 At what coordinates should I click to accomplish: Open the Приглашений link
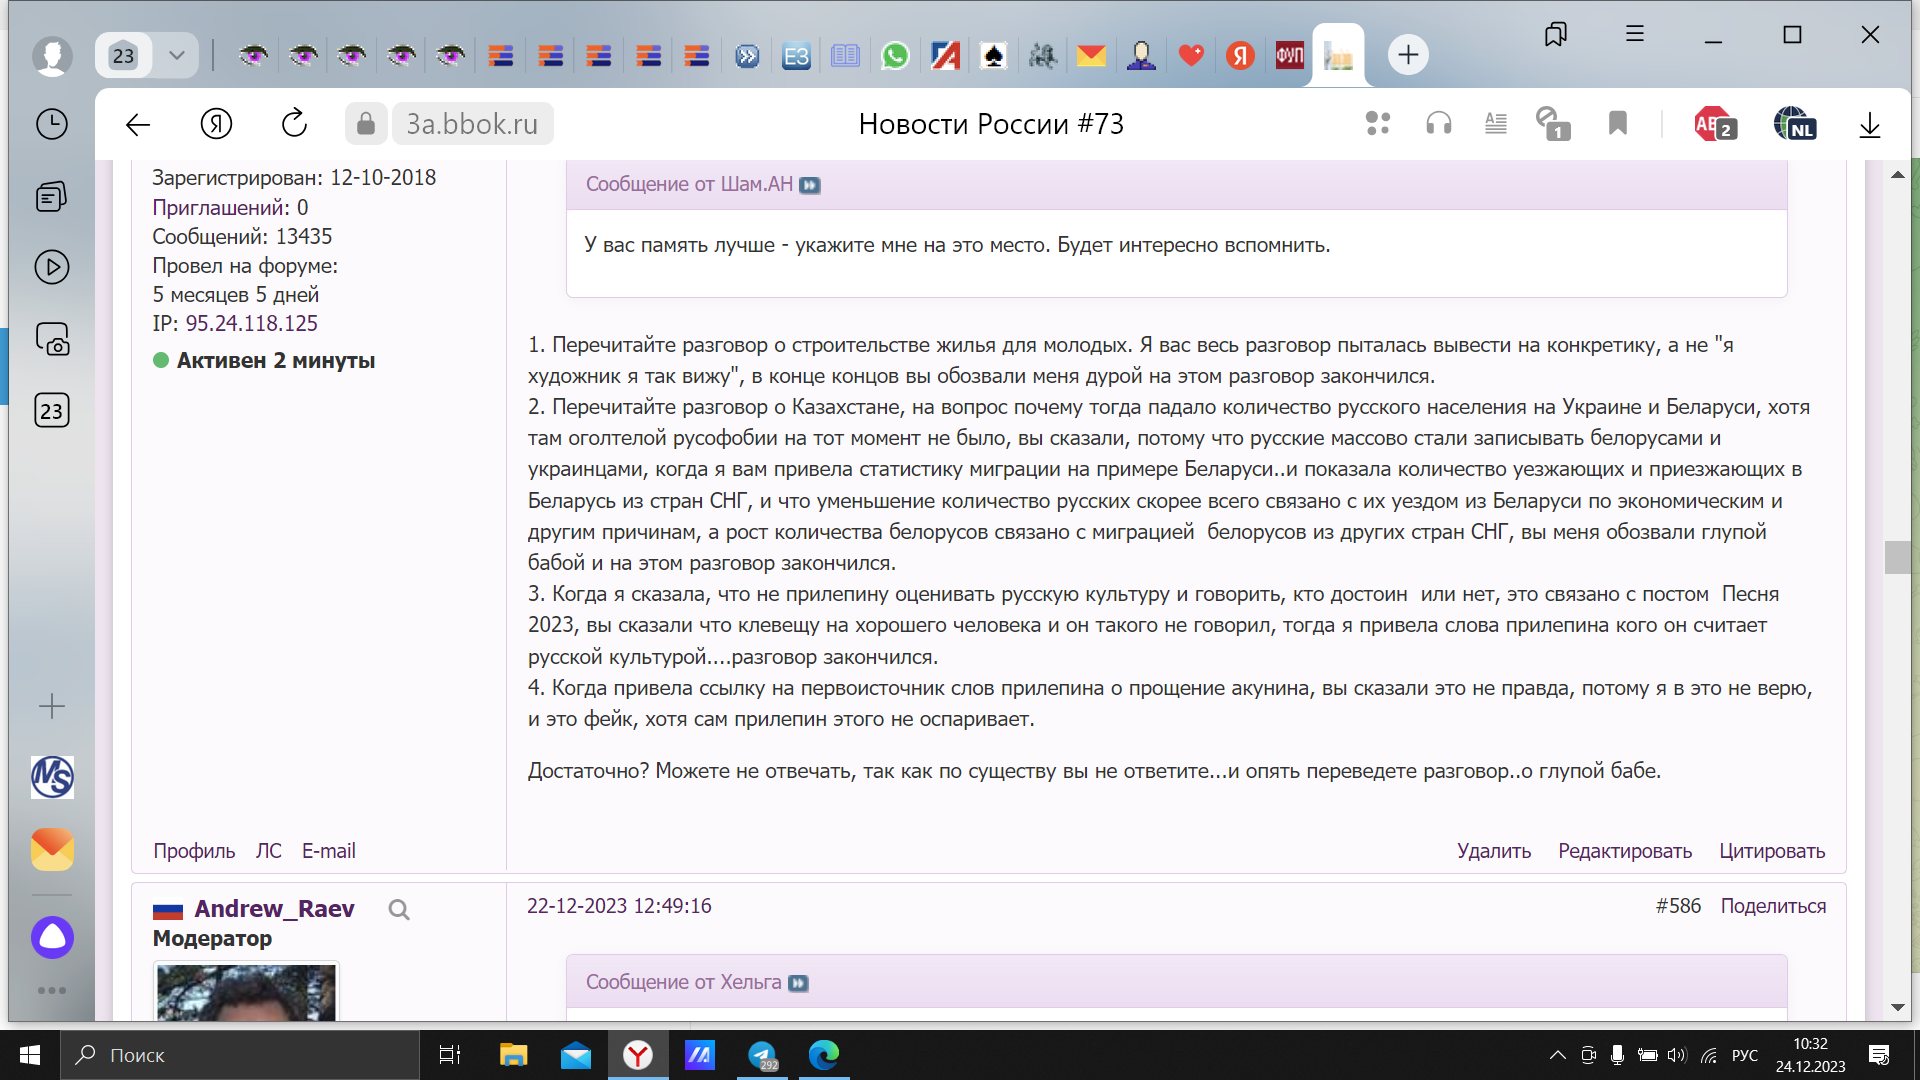point(221,207)
